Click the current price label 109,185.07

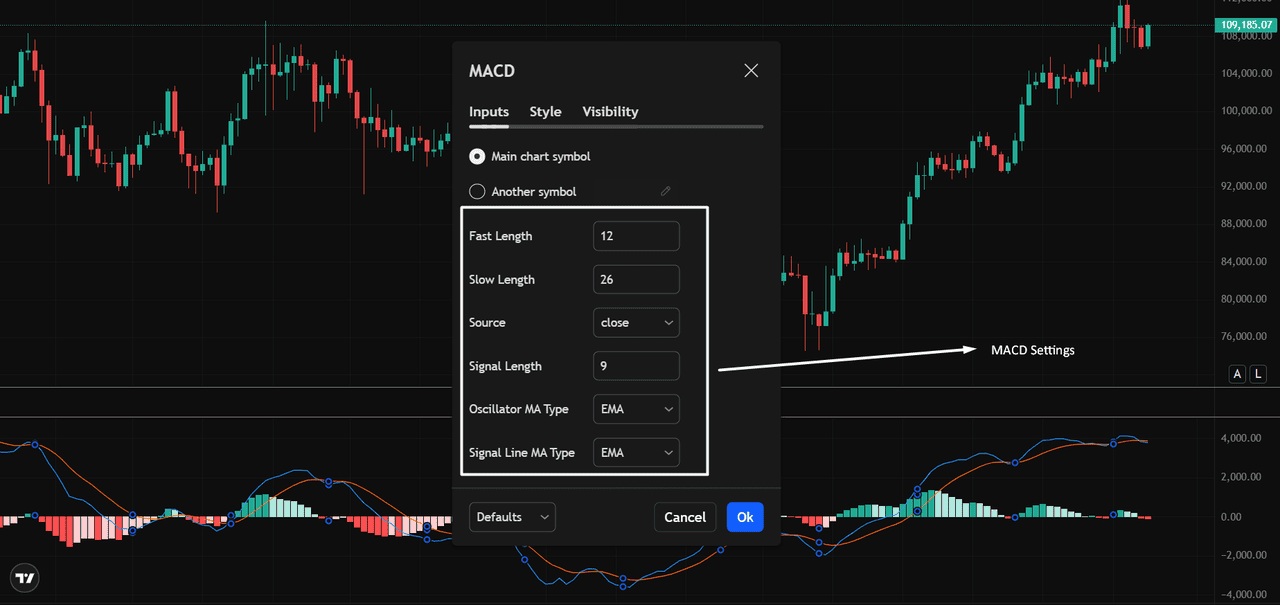click(1245, 24)
